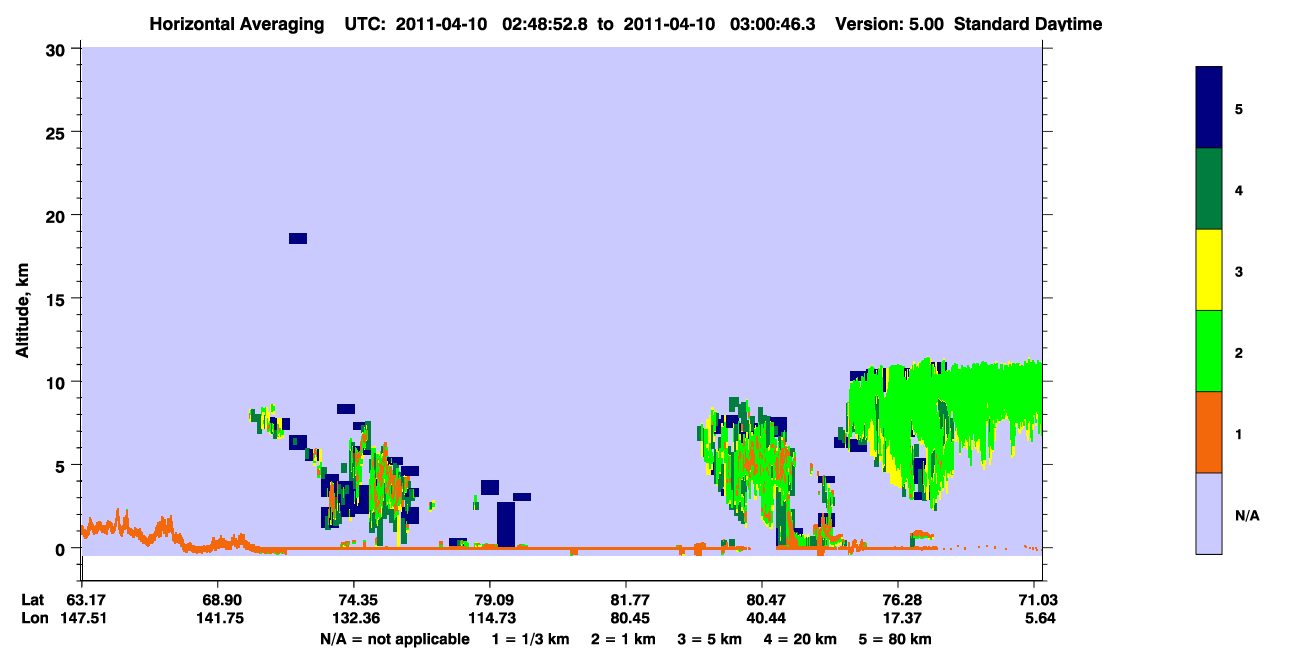Click the legend entry '3 = 5 km'
This screenshot has width=1300, height=667.
(x=710, y=639)
